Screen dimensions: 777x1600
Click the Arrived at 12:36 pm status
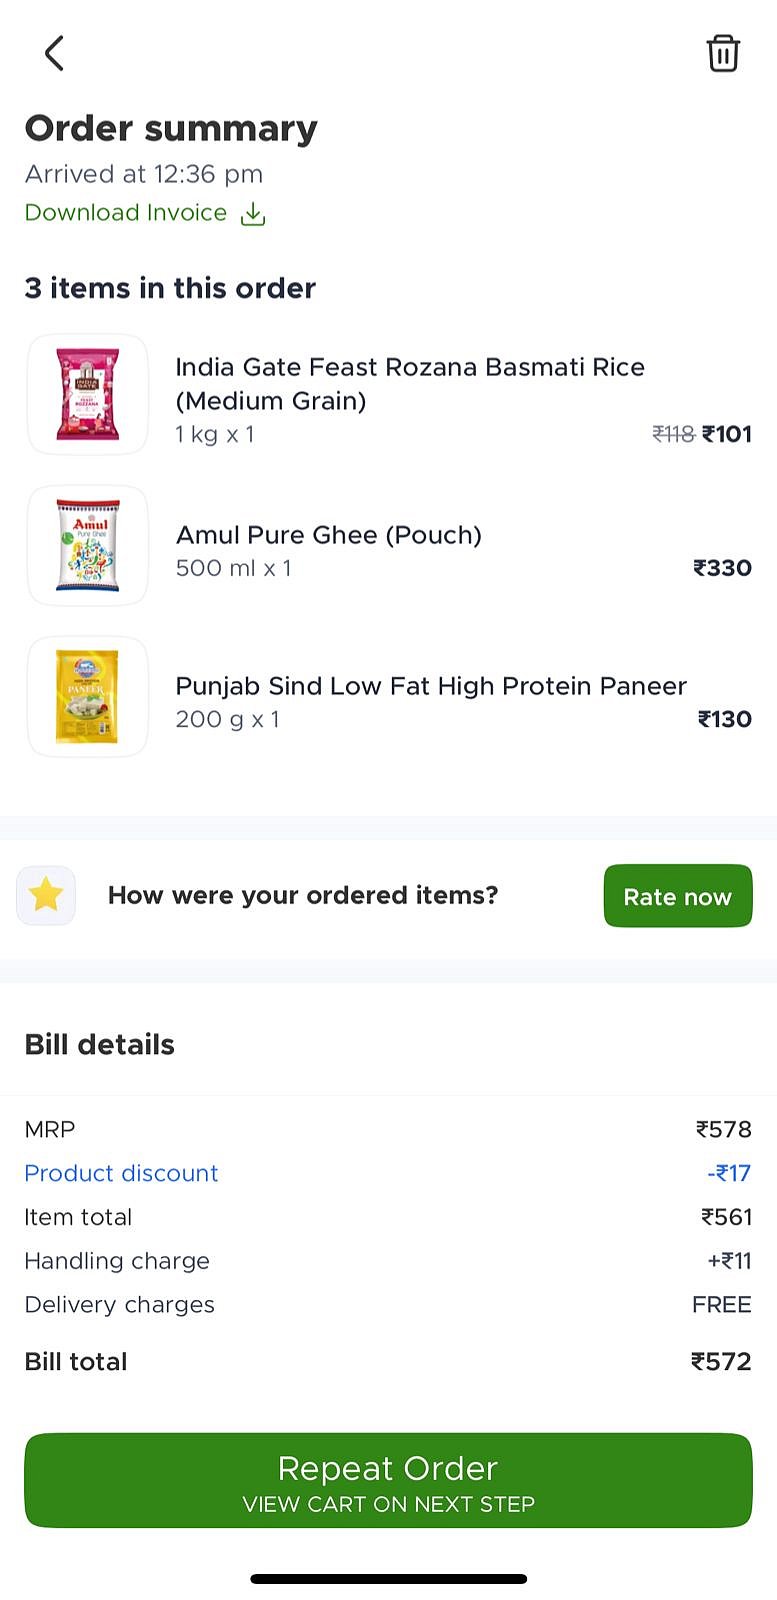(143, 173)
